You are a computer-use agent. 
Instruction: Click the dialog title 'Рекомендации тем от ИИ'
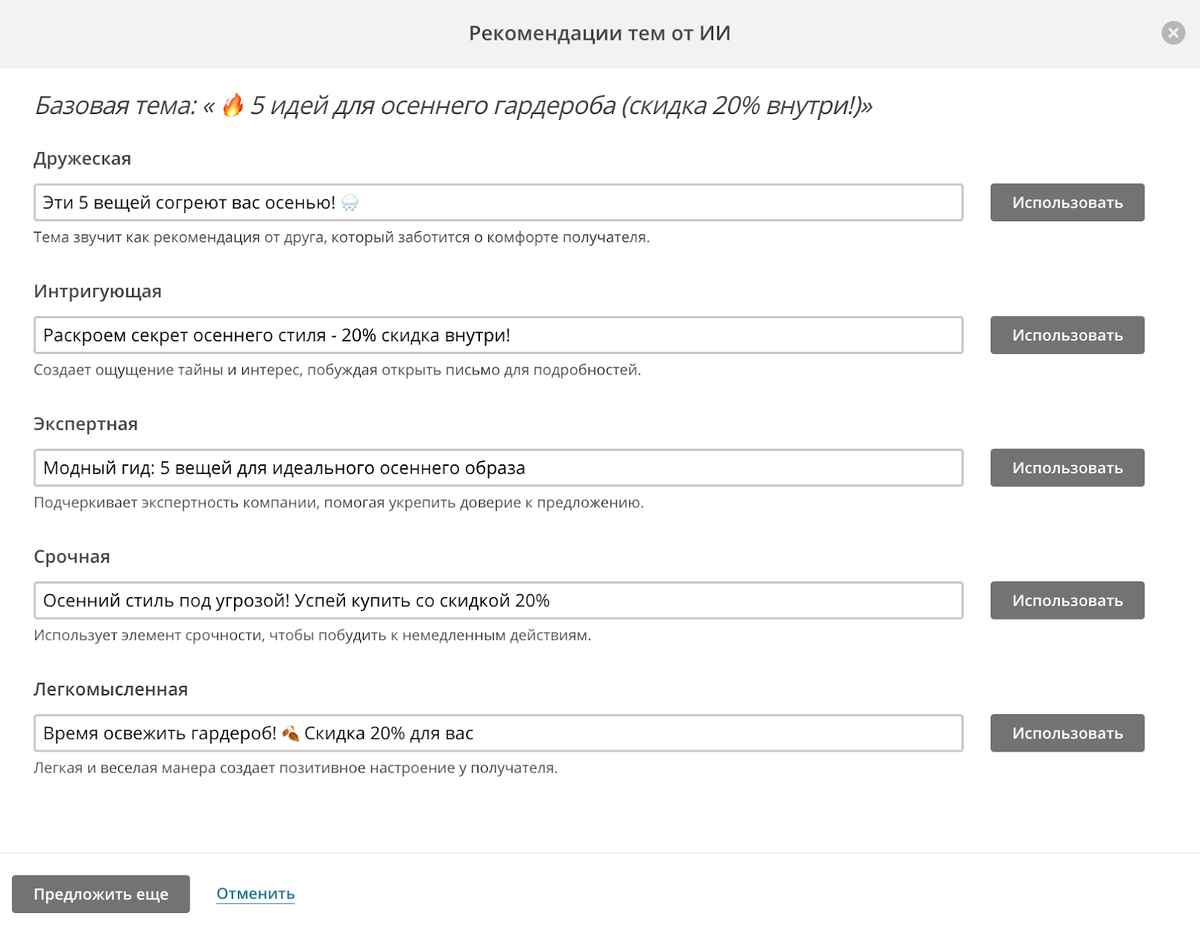pos(600,33)
